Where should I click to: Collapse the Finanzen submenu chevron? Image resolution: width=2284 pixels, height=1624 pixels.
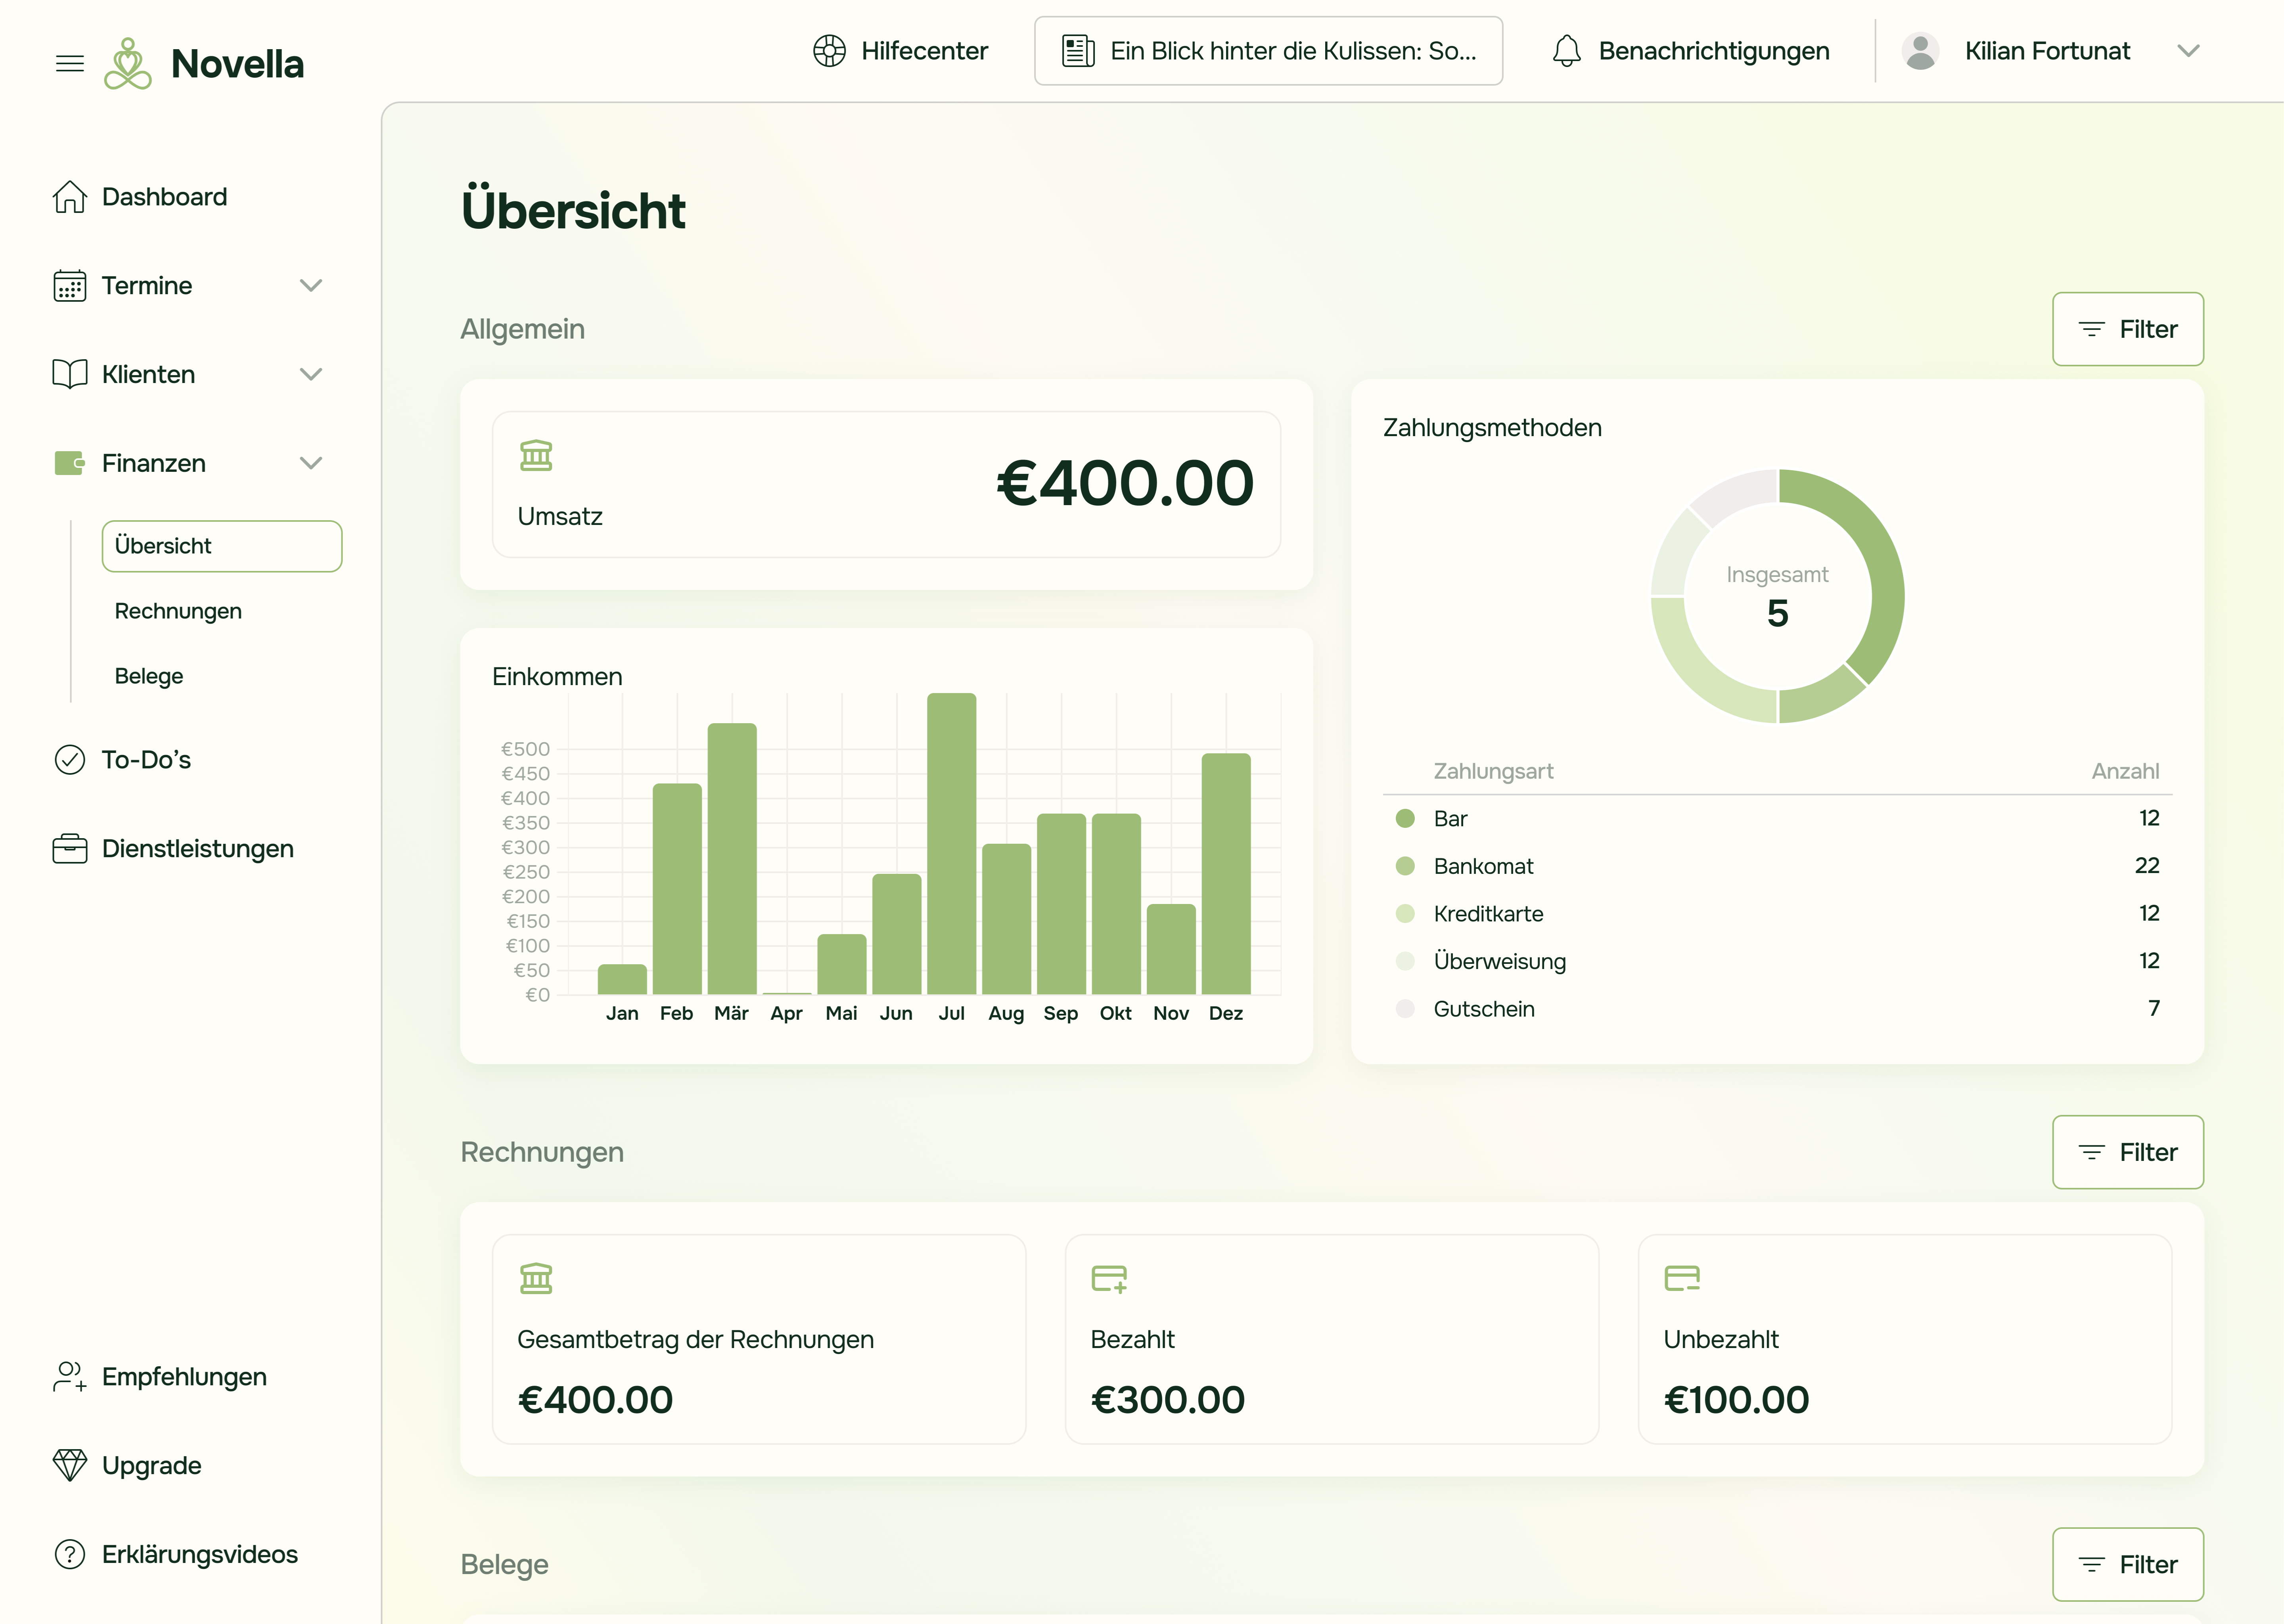click(x=311, y=463)
